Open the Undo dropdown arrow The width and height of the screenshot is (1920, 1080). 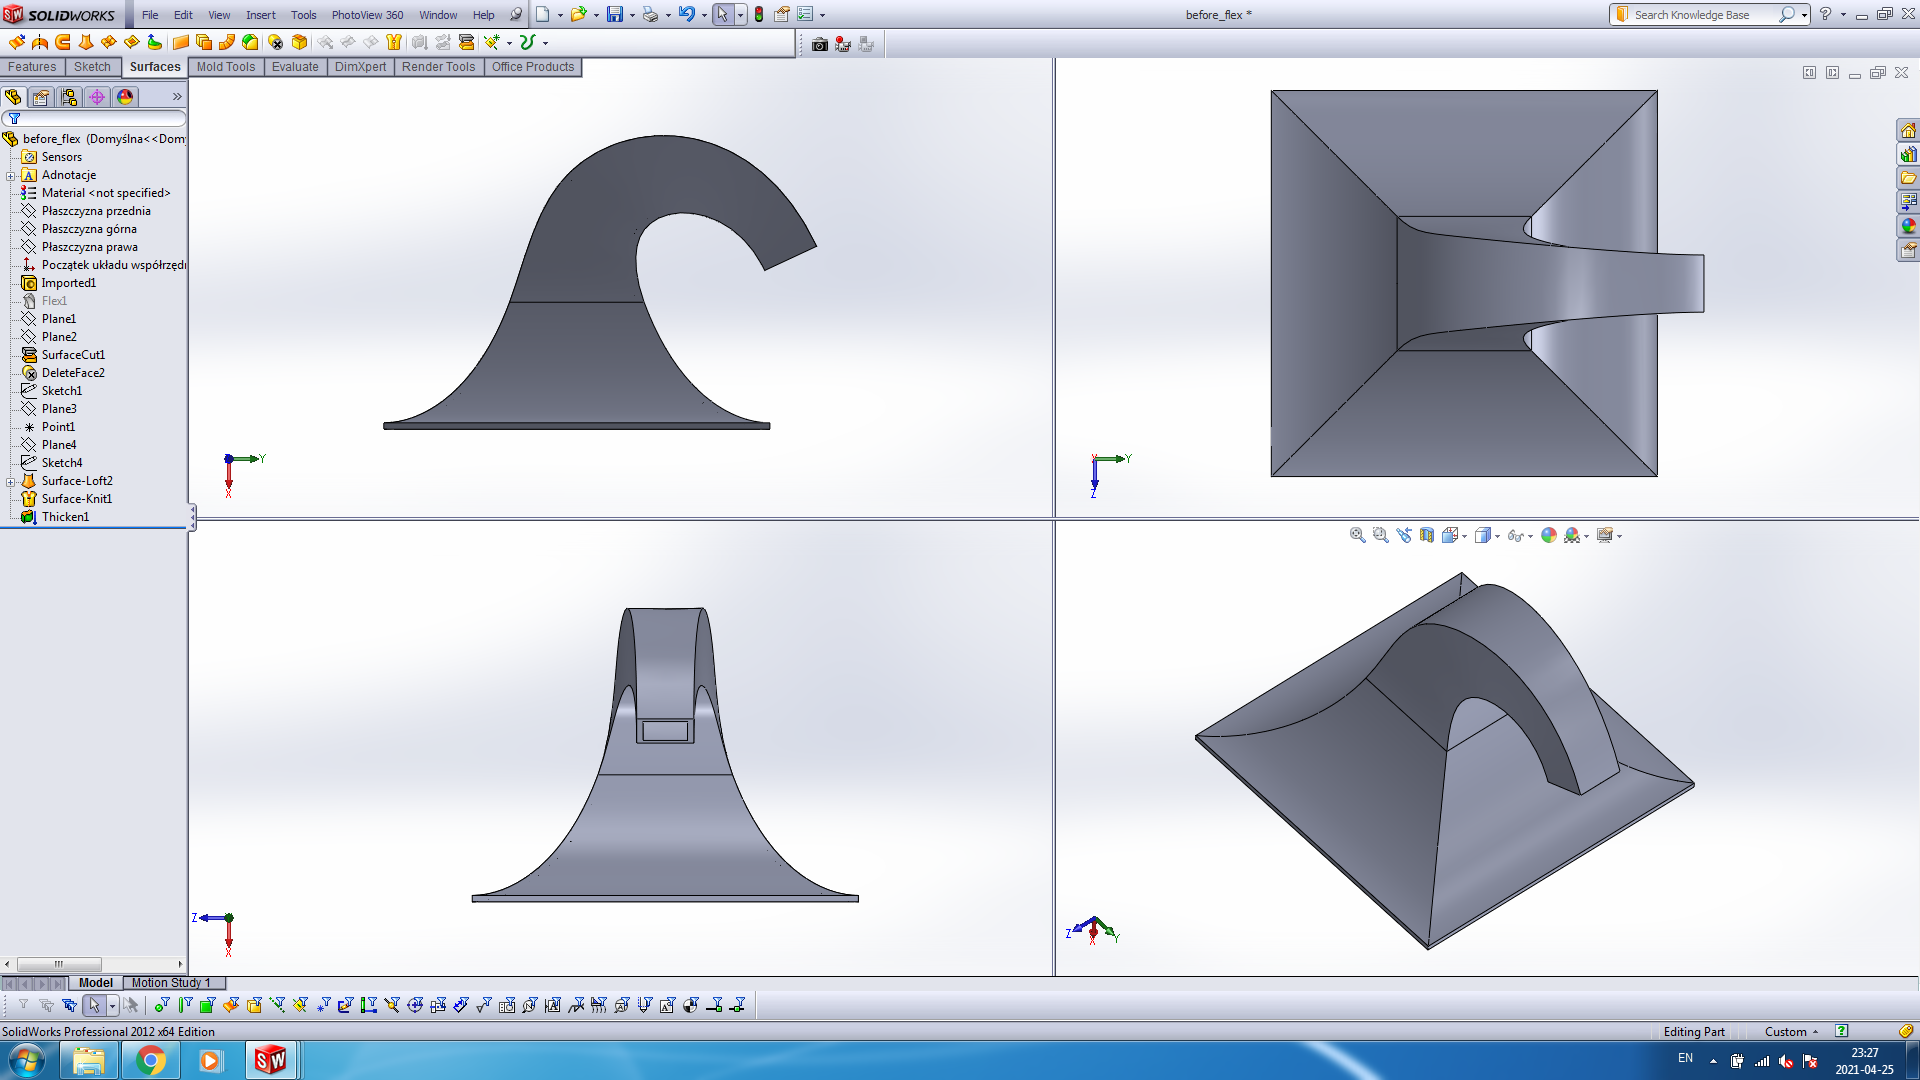pyautogui.click(x=704, y=16)
